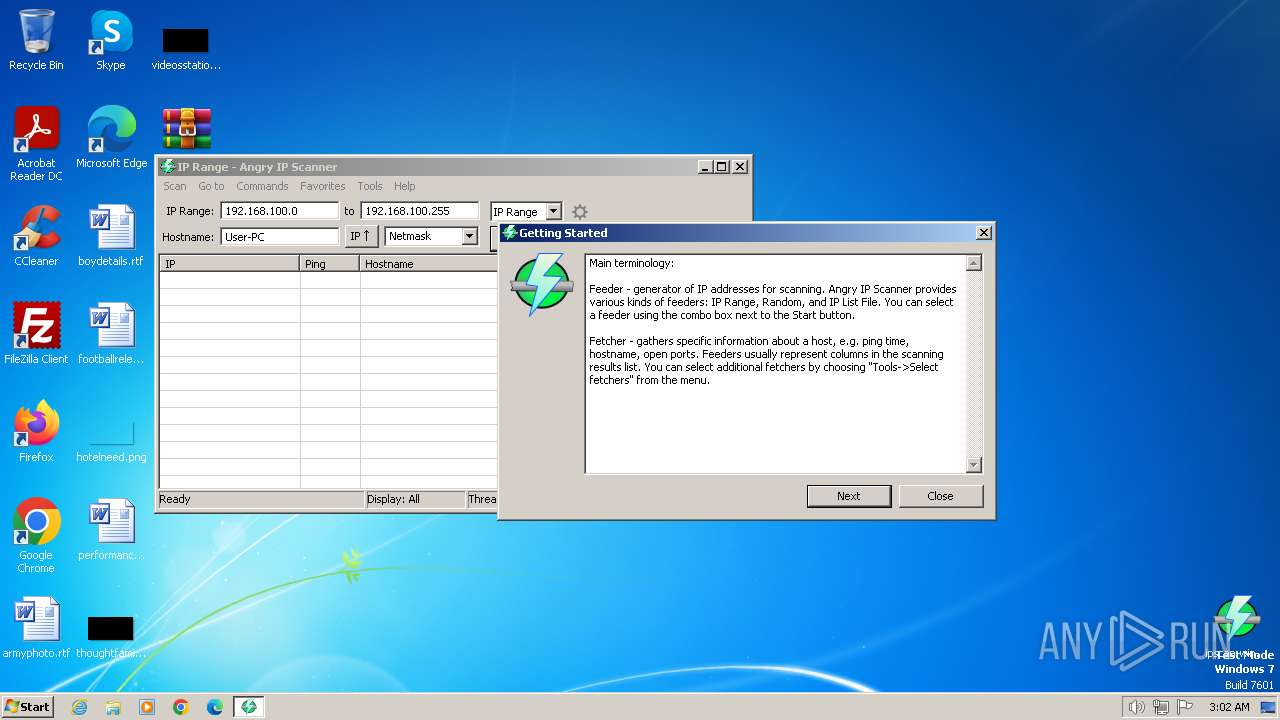Open the Microsoft Edge desktop shortcut

(111, 138)
